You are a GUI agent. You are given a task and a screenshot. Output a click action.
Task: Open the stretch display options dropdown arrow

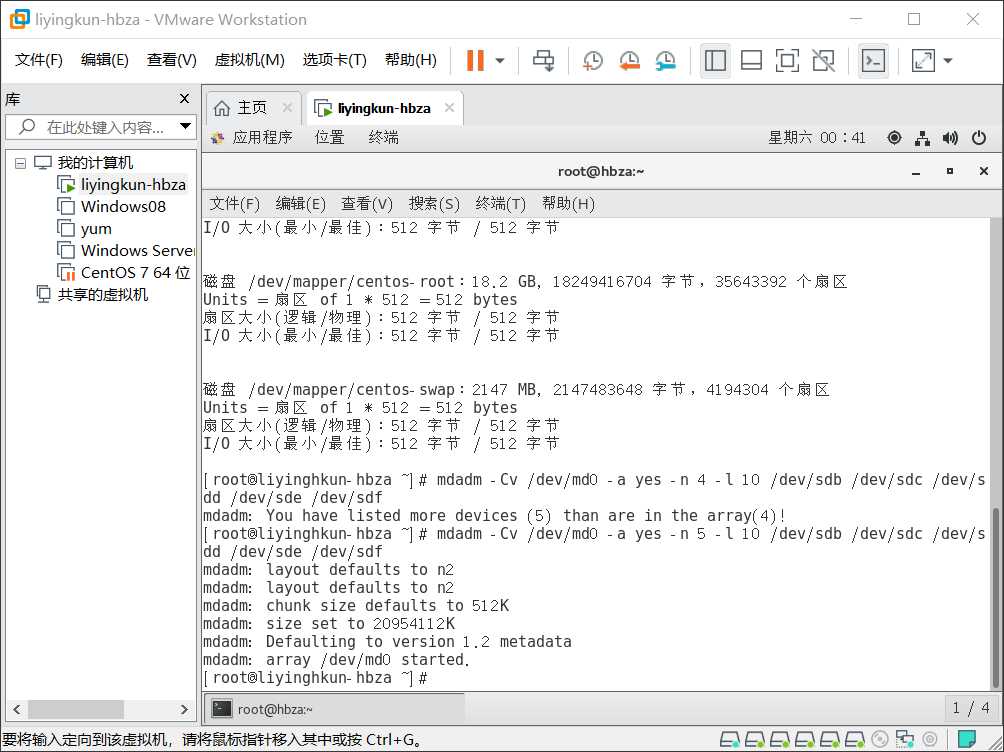point(948,61)
